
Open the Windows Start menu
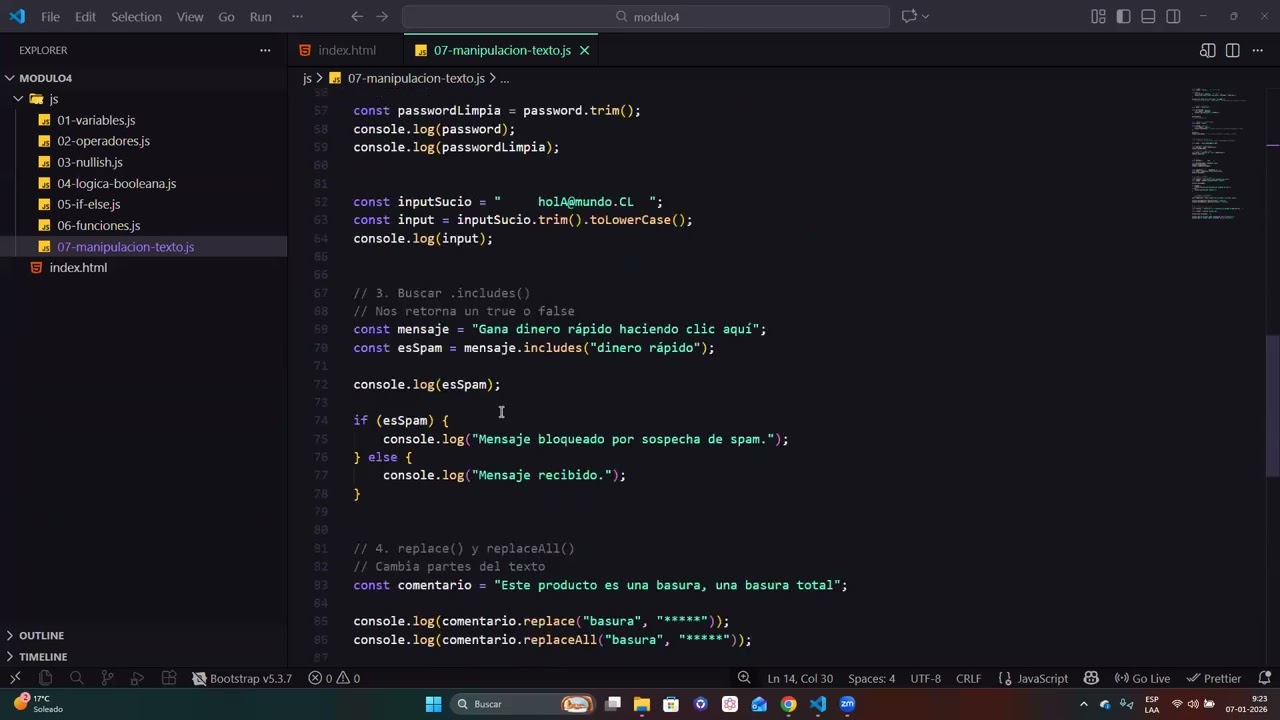[x=433, y=704]
